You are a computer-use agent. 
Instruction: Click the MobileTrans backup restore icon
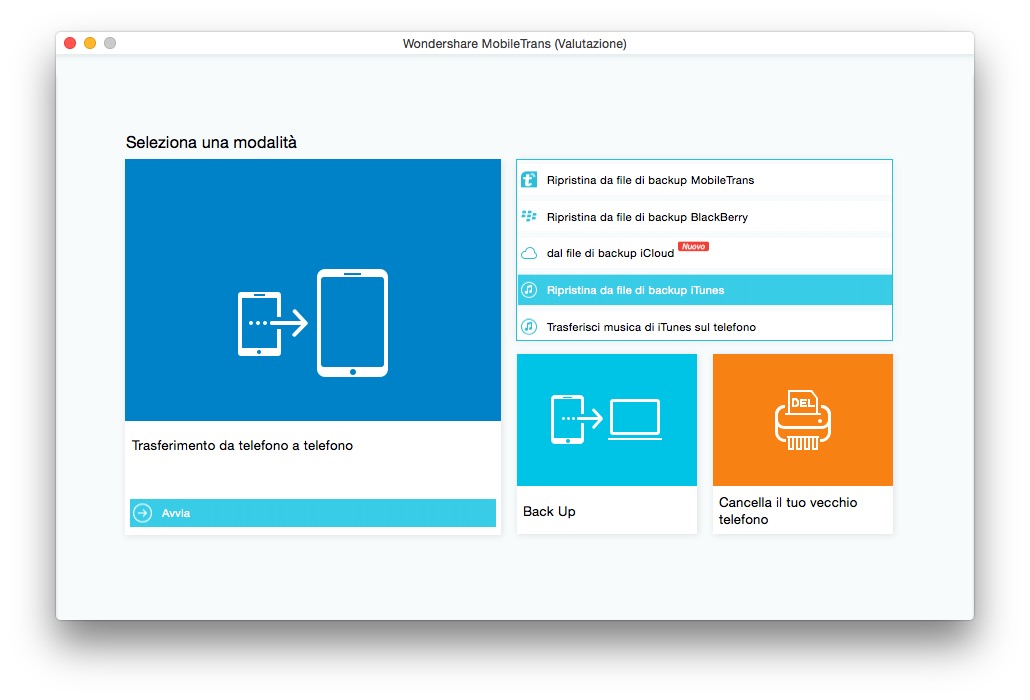(529, 179)
